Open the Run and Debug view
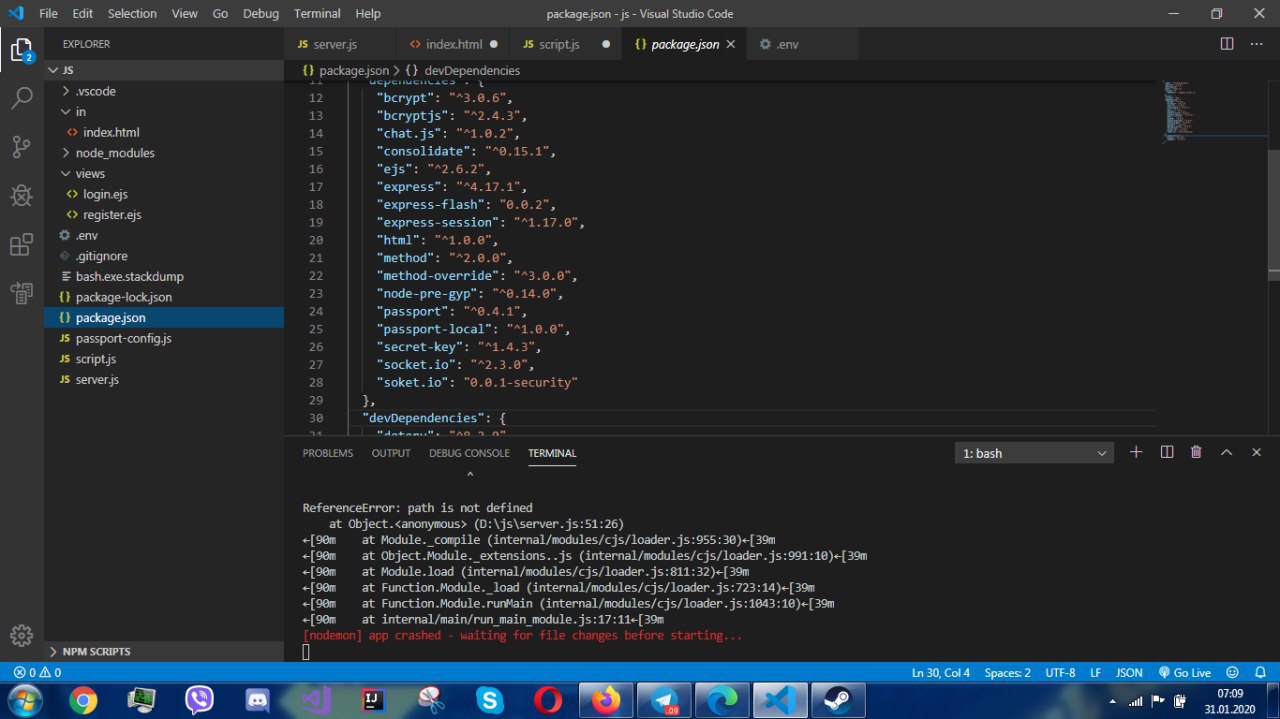1280x719 pixels. pyautogui.click(x=22, y=195)
